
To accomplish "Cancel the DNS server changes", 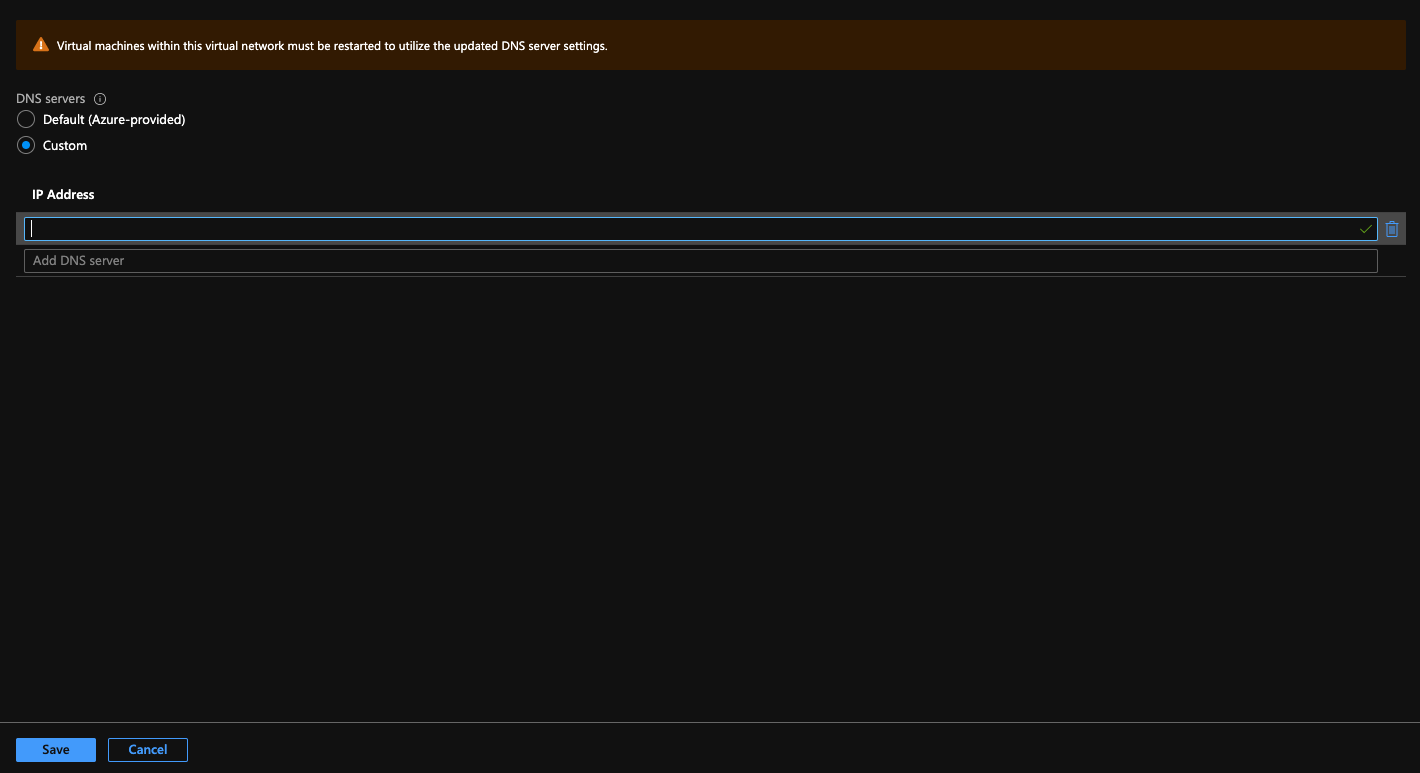I will [x=148, y=750].
